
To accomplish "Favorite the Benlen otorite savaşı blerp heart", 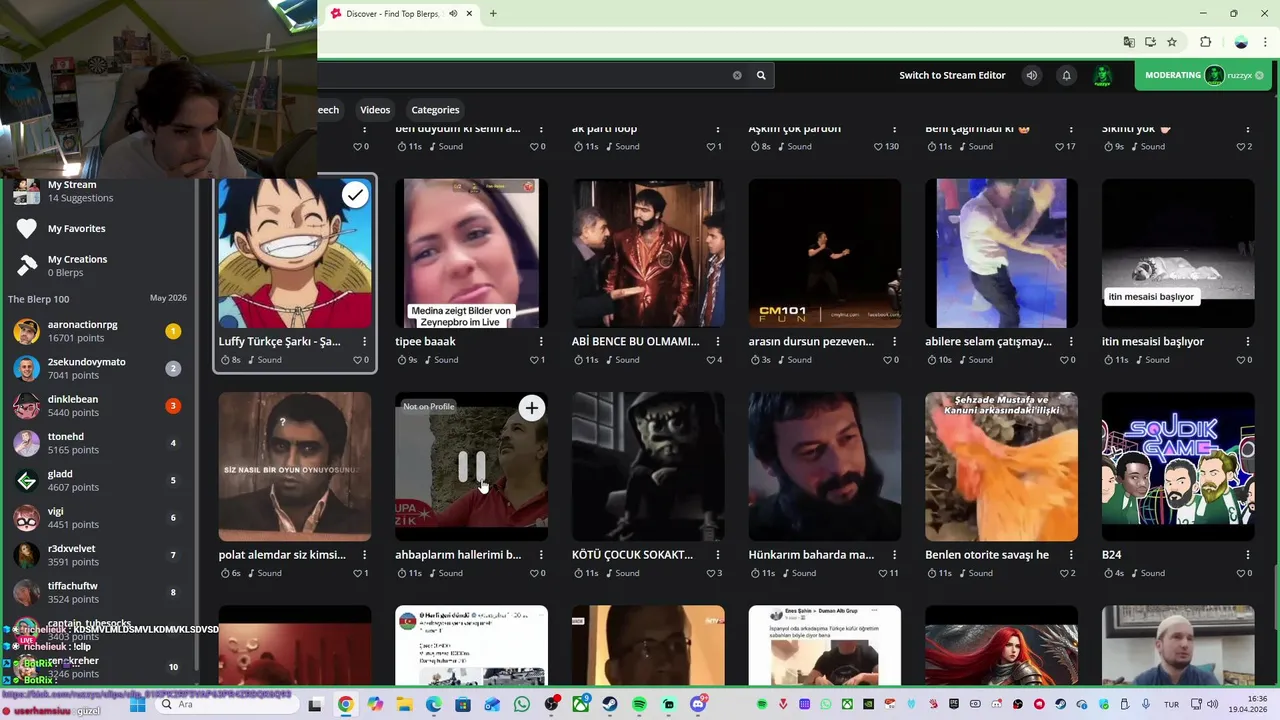I will coord(1063,573).
